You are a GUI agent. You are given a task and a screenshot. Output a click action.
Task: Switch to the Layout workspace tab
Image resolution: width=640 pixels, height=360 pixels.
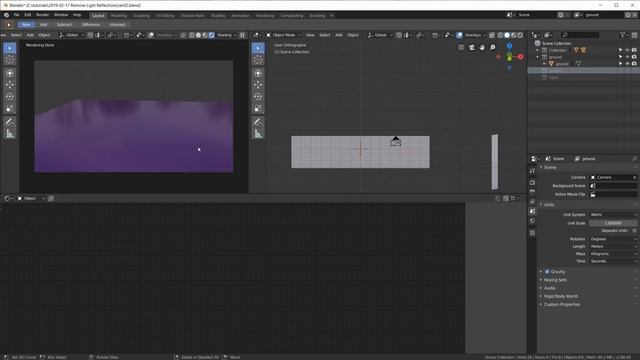[x=98, y=16]
